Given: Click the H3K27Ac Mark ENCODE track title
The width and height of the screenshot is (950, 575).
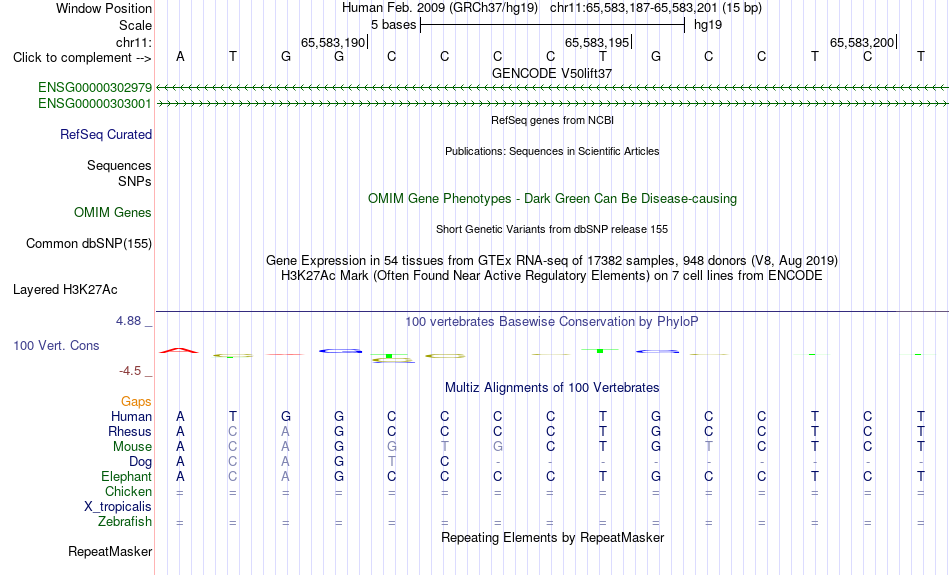Looking at the screenshot, I should [552, 276].
